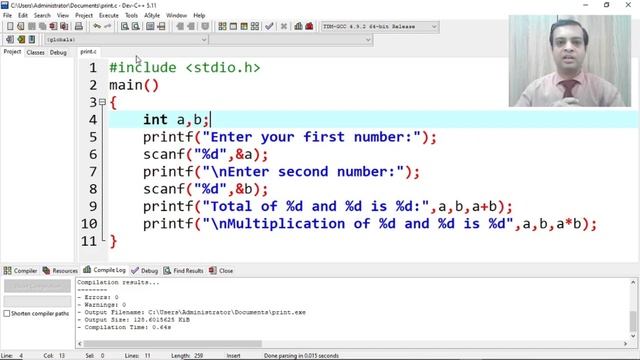Click the Find toolbar icon
The width and height of the screenshot is (640, 360).
tap(124, 27)
